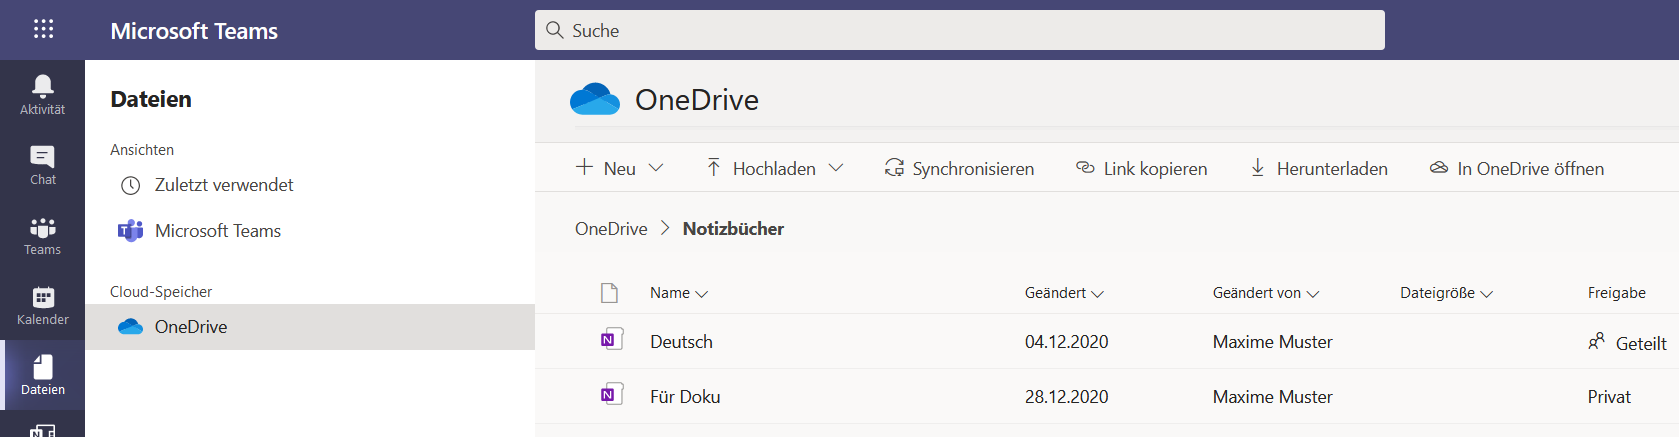The image size is (1679, 437).
Task: Click Geteilt sharing status of Deutsch
Action: 1641,343
